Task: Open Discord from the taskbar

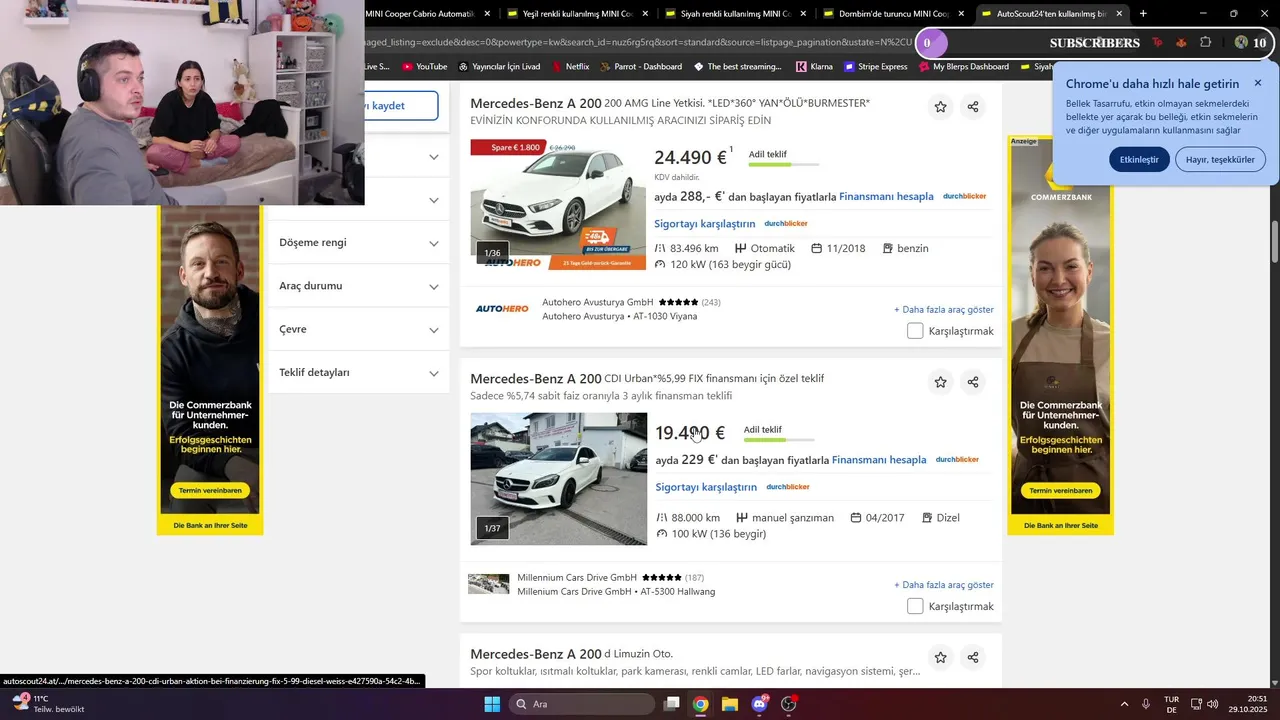Action: [759, 704]
